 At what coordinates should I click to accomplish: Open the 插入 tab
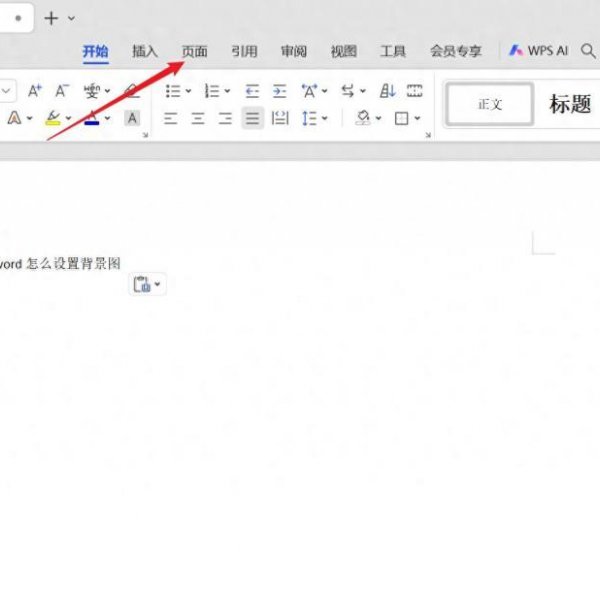(x=145, y=51)
